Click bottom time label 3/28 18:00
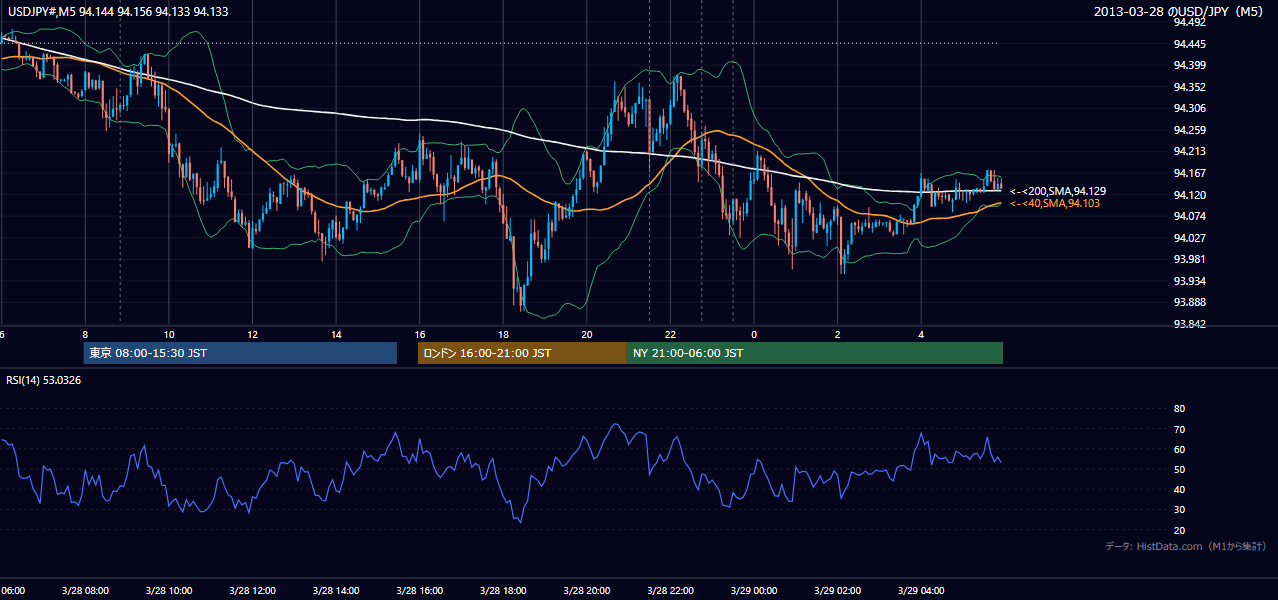The width and height of the screenshot is (1278, 600). point(504,590)
